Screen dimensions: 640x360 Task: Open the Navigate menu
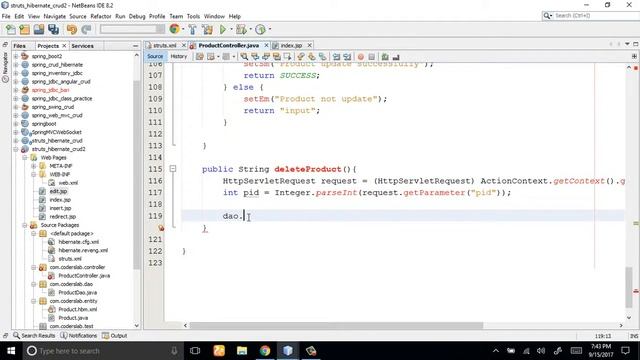click(x=55, y=16)
